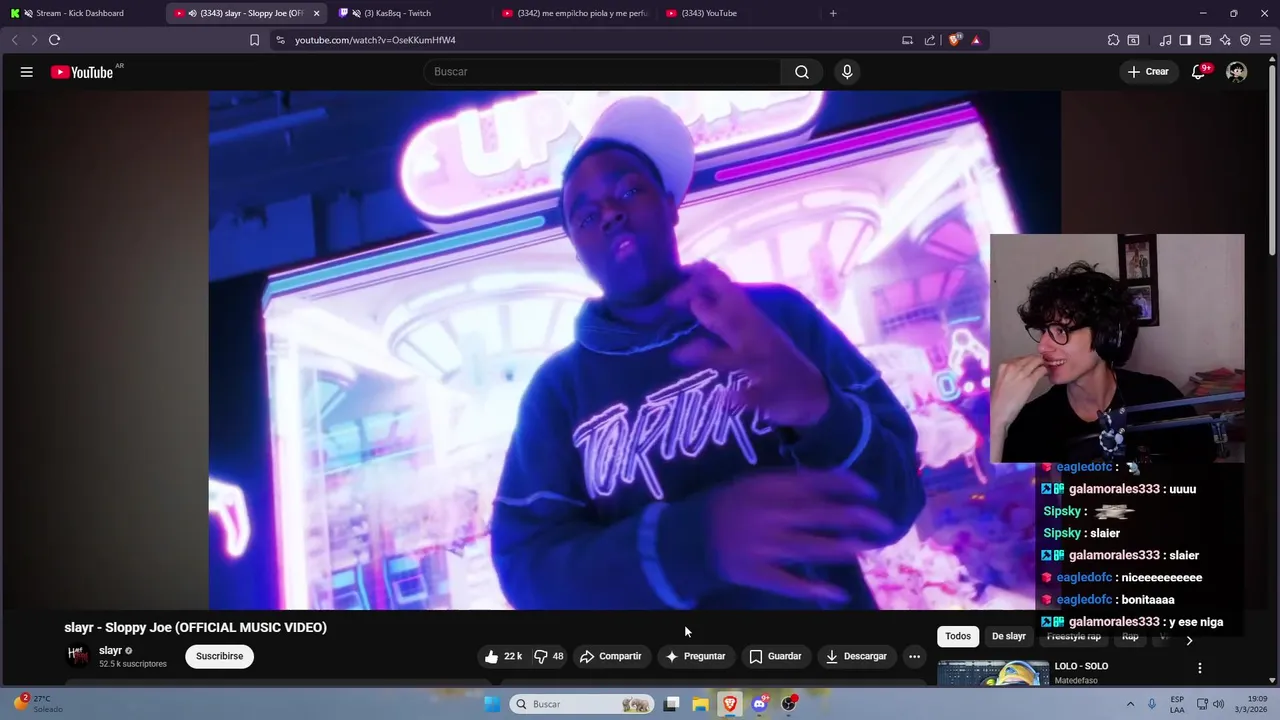1280x720 pixels.
Task: Open the LOLO - SOLO video thumbnail
Action: 993,673
